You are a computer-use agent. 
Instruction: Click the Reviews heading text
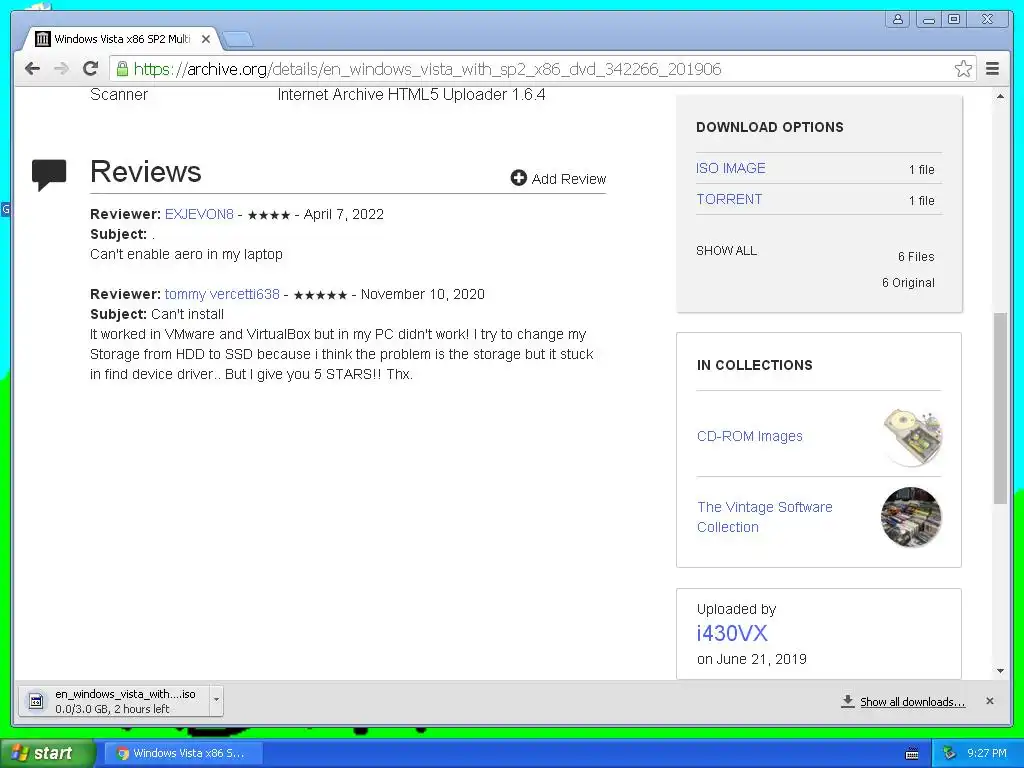click(146, 172)
